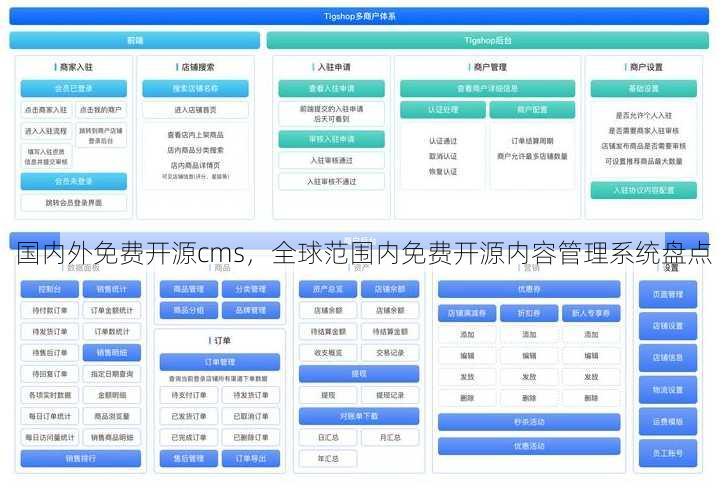
Task: Click the 订单导出 box
Action: tap(251, 459)
